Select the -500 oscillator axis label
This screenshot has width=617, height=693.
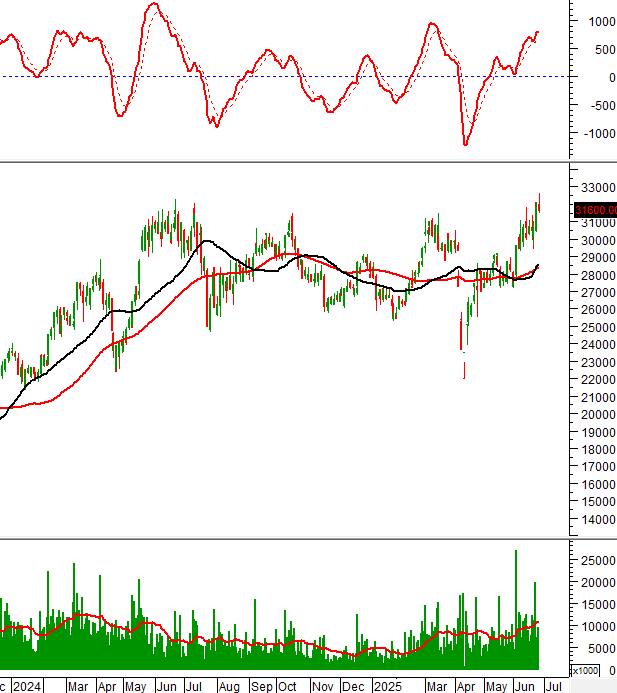click(603, 106)
